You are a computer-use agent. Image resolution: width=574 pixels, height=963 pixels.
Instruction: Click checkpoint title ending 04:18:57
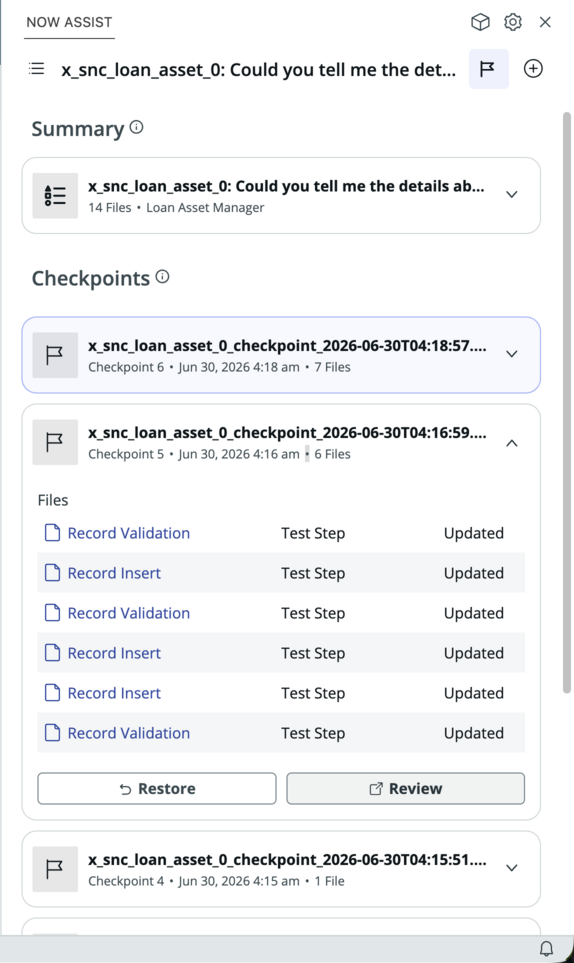[287, 346]
